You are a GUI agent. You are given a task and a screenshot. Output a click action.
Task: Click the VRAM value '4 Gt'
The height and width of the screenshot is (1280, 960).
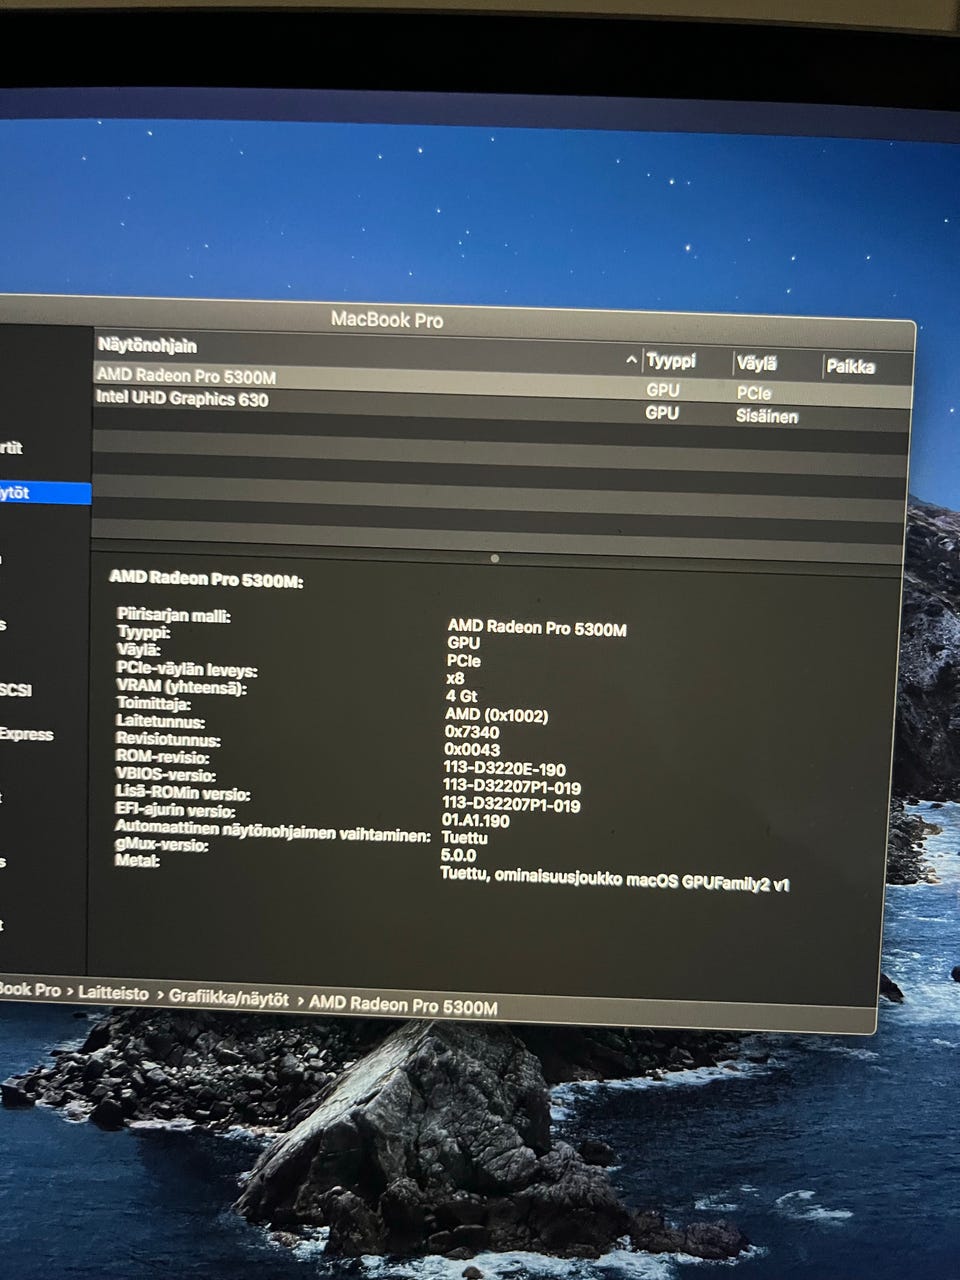pyautogui.click(x=461, y=696)
